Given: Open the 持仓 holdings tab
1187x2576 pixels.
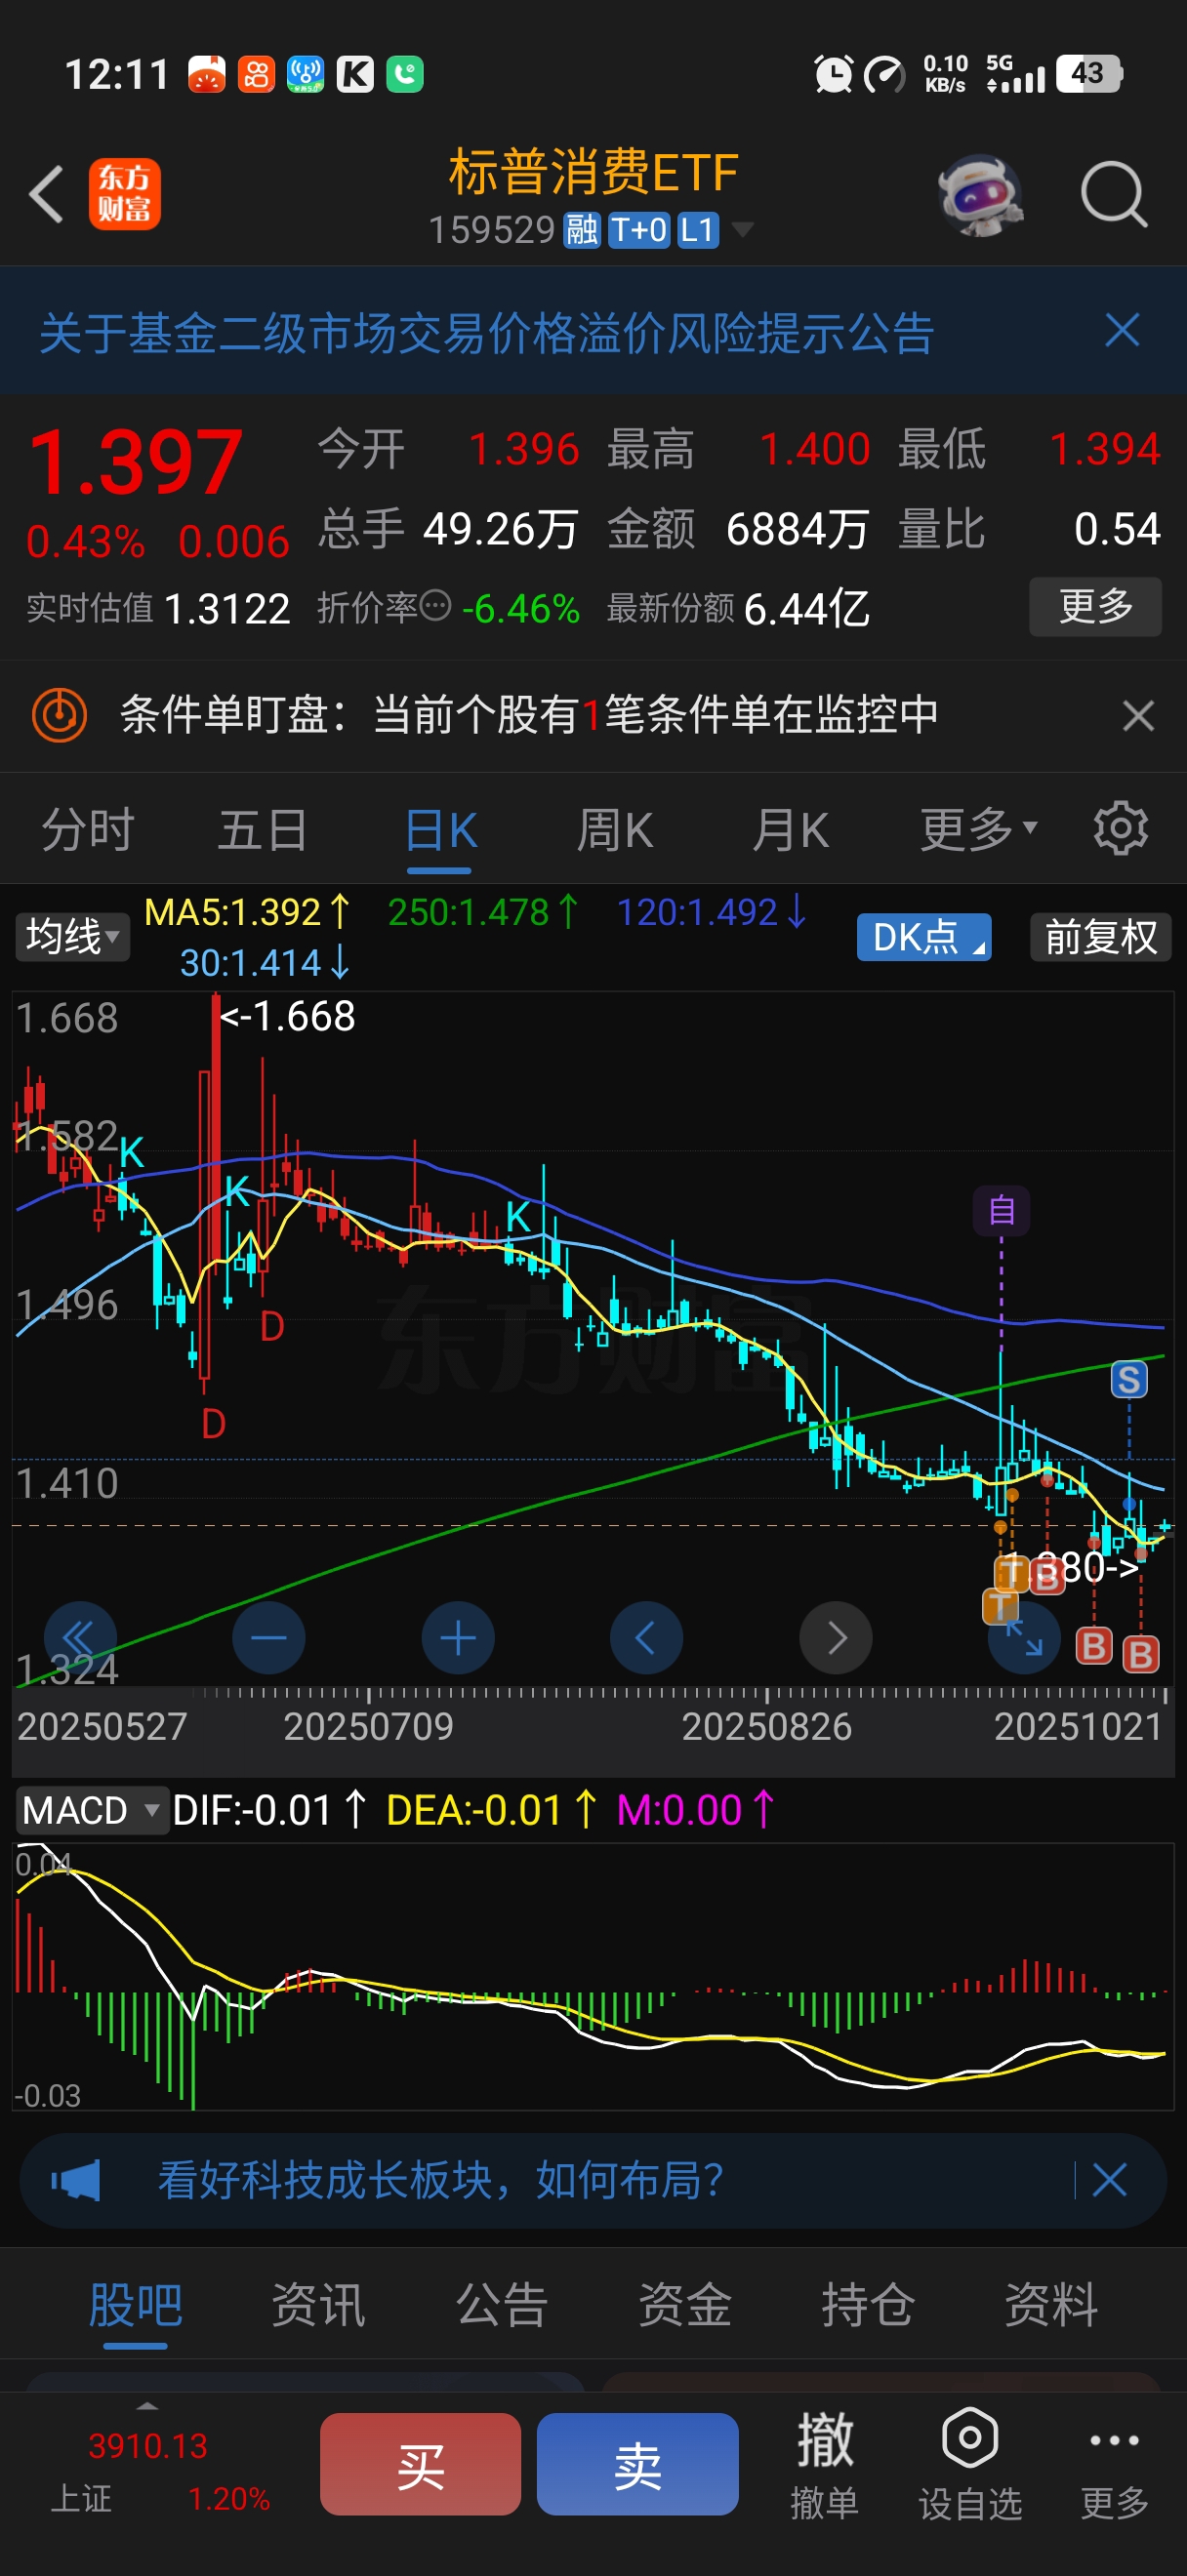Looking at the screenshot, I should 868,2305.
